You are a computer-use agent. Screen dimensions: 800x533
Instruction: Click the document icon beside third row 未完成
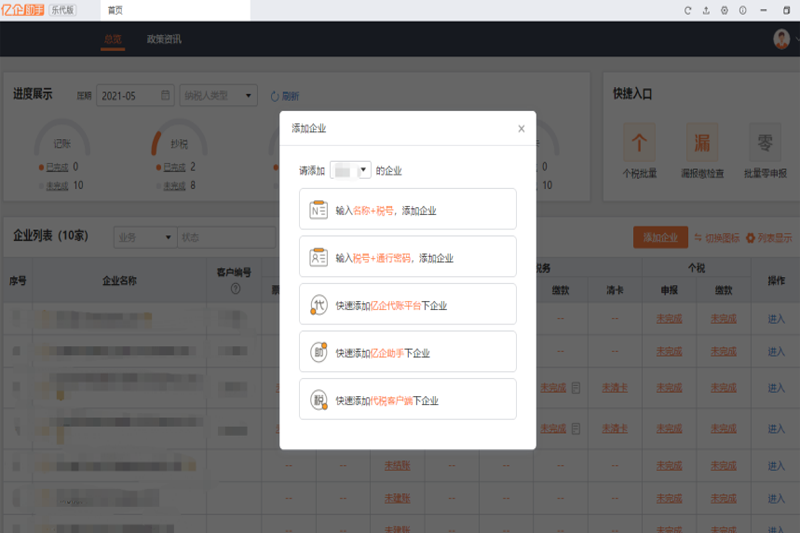click(x=576, y=388)
